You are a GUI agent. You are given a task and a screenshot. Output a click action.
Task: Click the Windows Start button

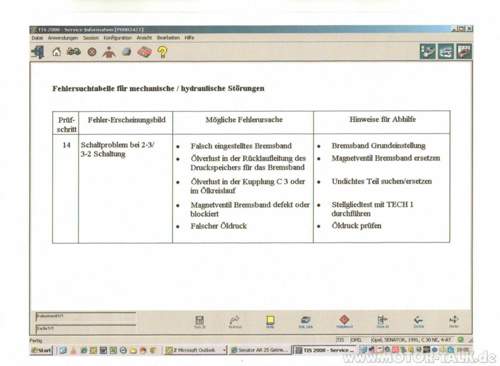click(x=41, y=350)
